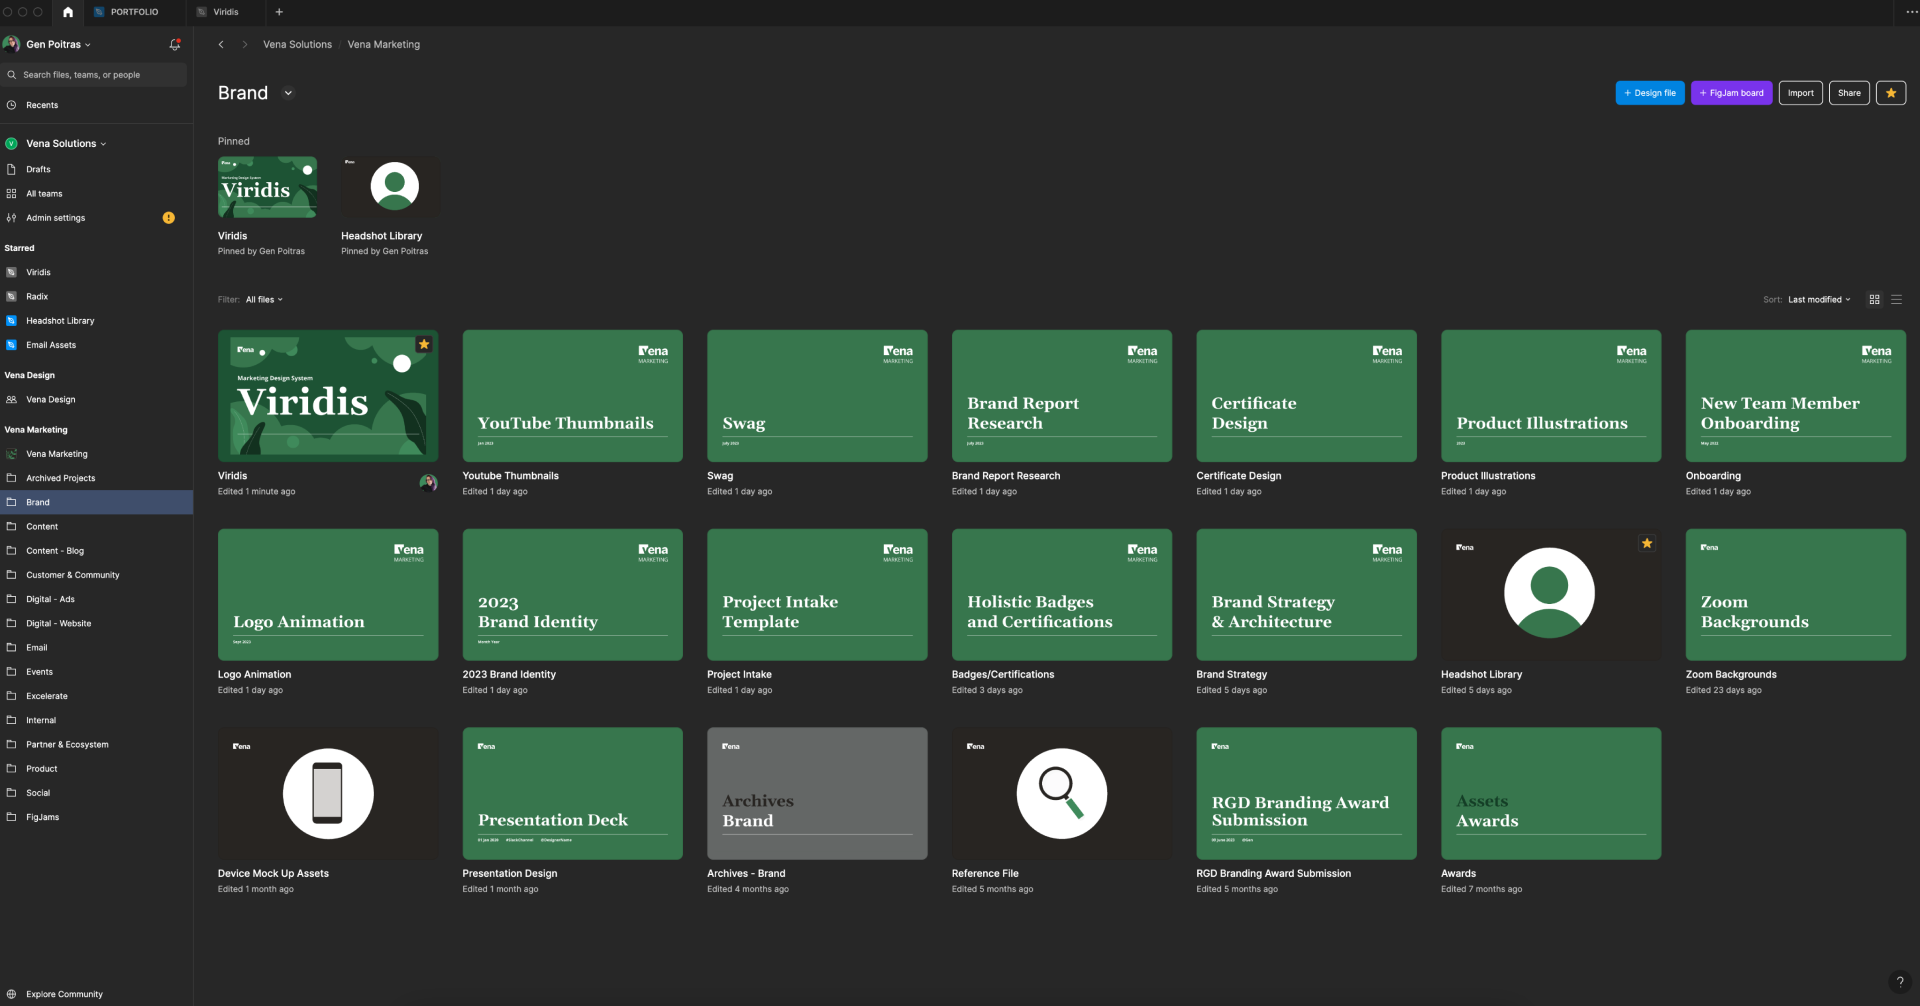This screenshot has width=1920, height=1006.
Task: Open the notifications bell icon
Action: [x=175, y=44]
